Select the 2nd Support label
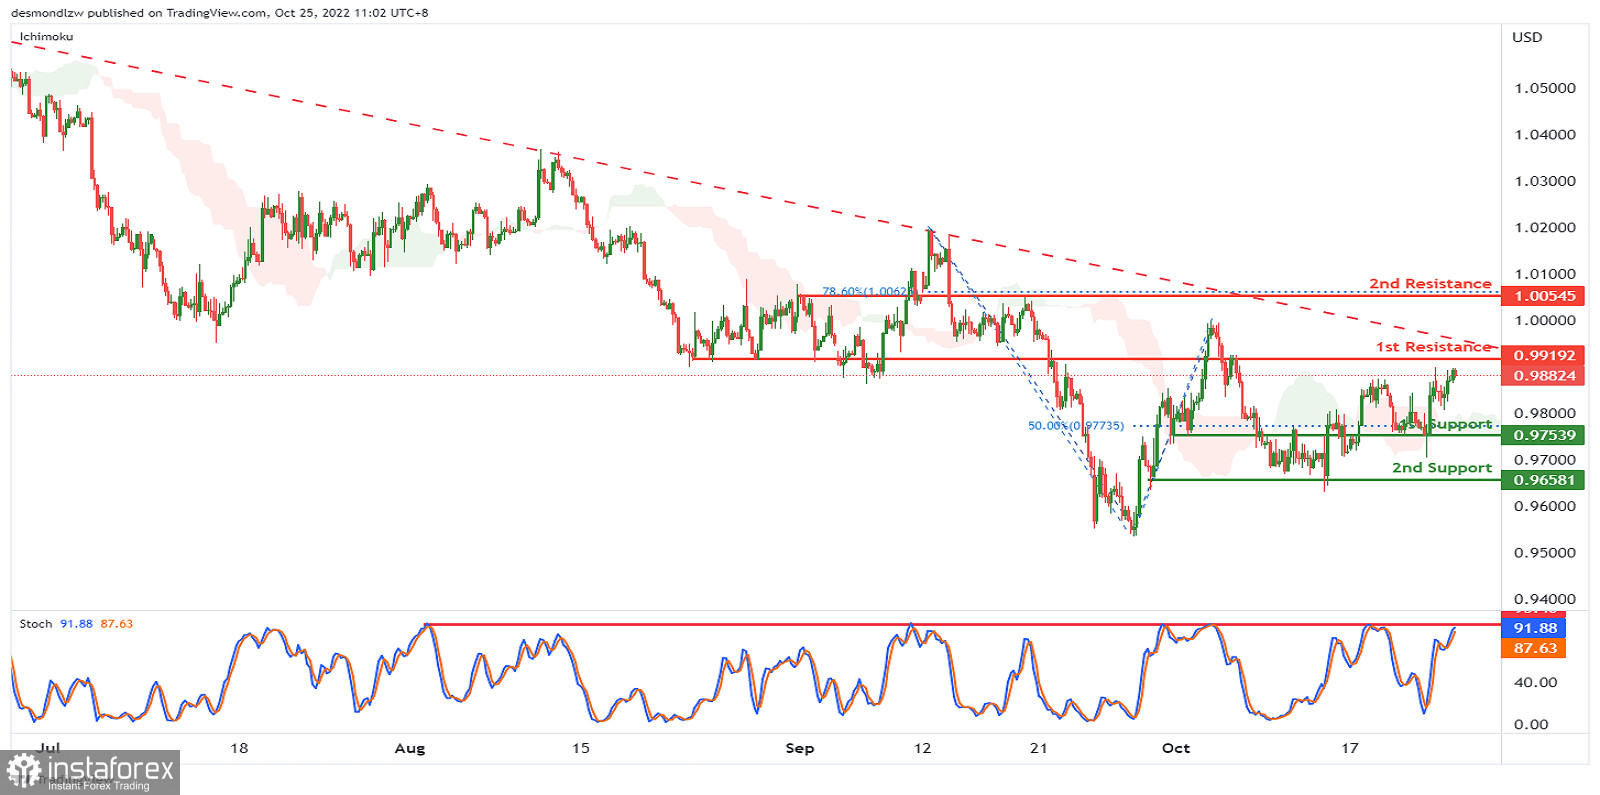 [x=1442, y=468]
